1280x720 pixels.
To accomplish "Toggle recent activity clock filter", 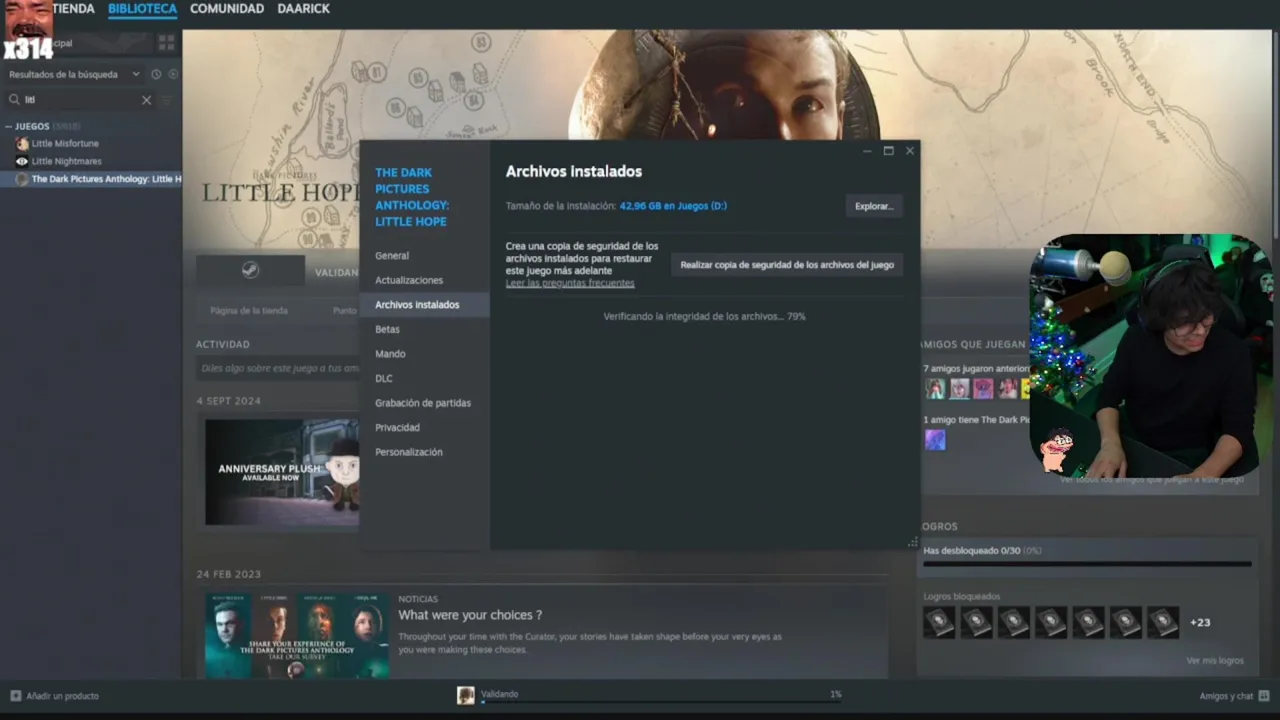I will (156, 74).
